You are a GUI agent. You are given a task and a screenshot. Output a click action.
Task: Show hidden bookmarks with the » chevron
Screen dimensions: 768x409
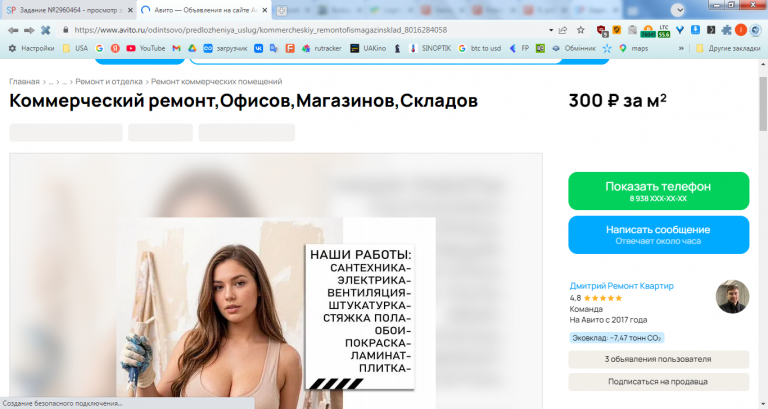(681, 48)
